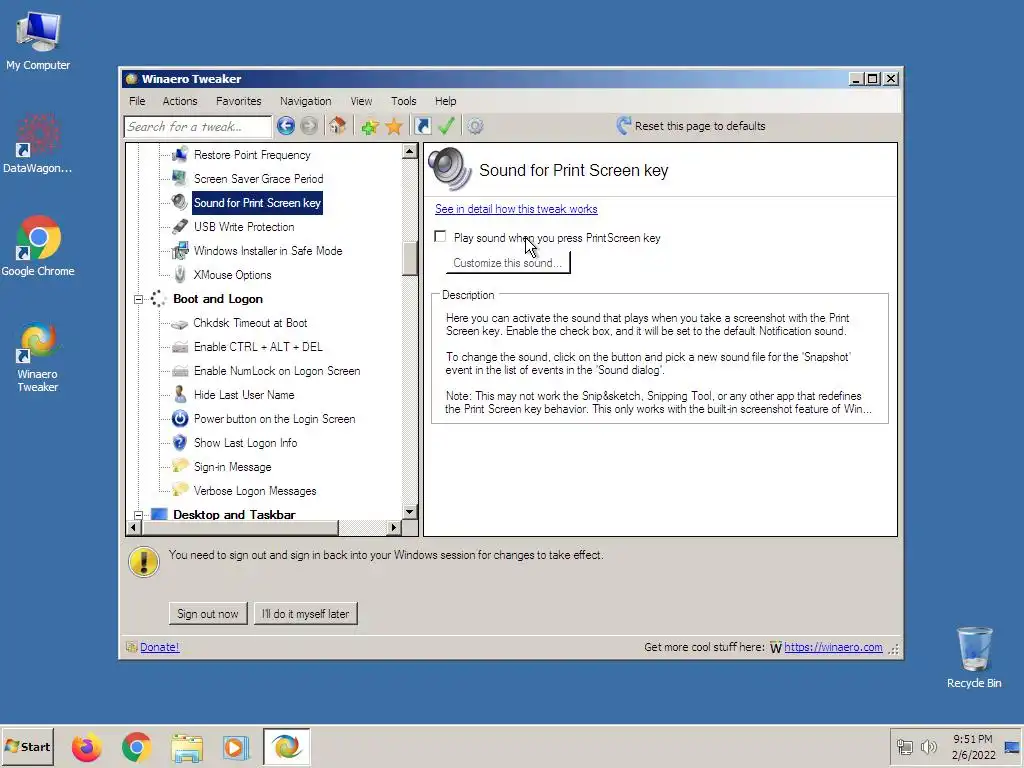This screenshot has width=1024, height=768.
Task: Select Sound for Print Screen key item
Action: (257, 202)
